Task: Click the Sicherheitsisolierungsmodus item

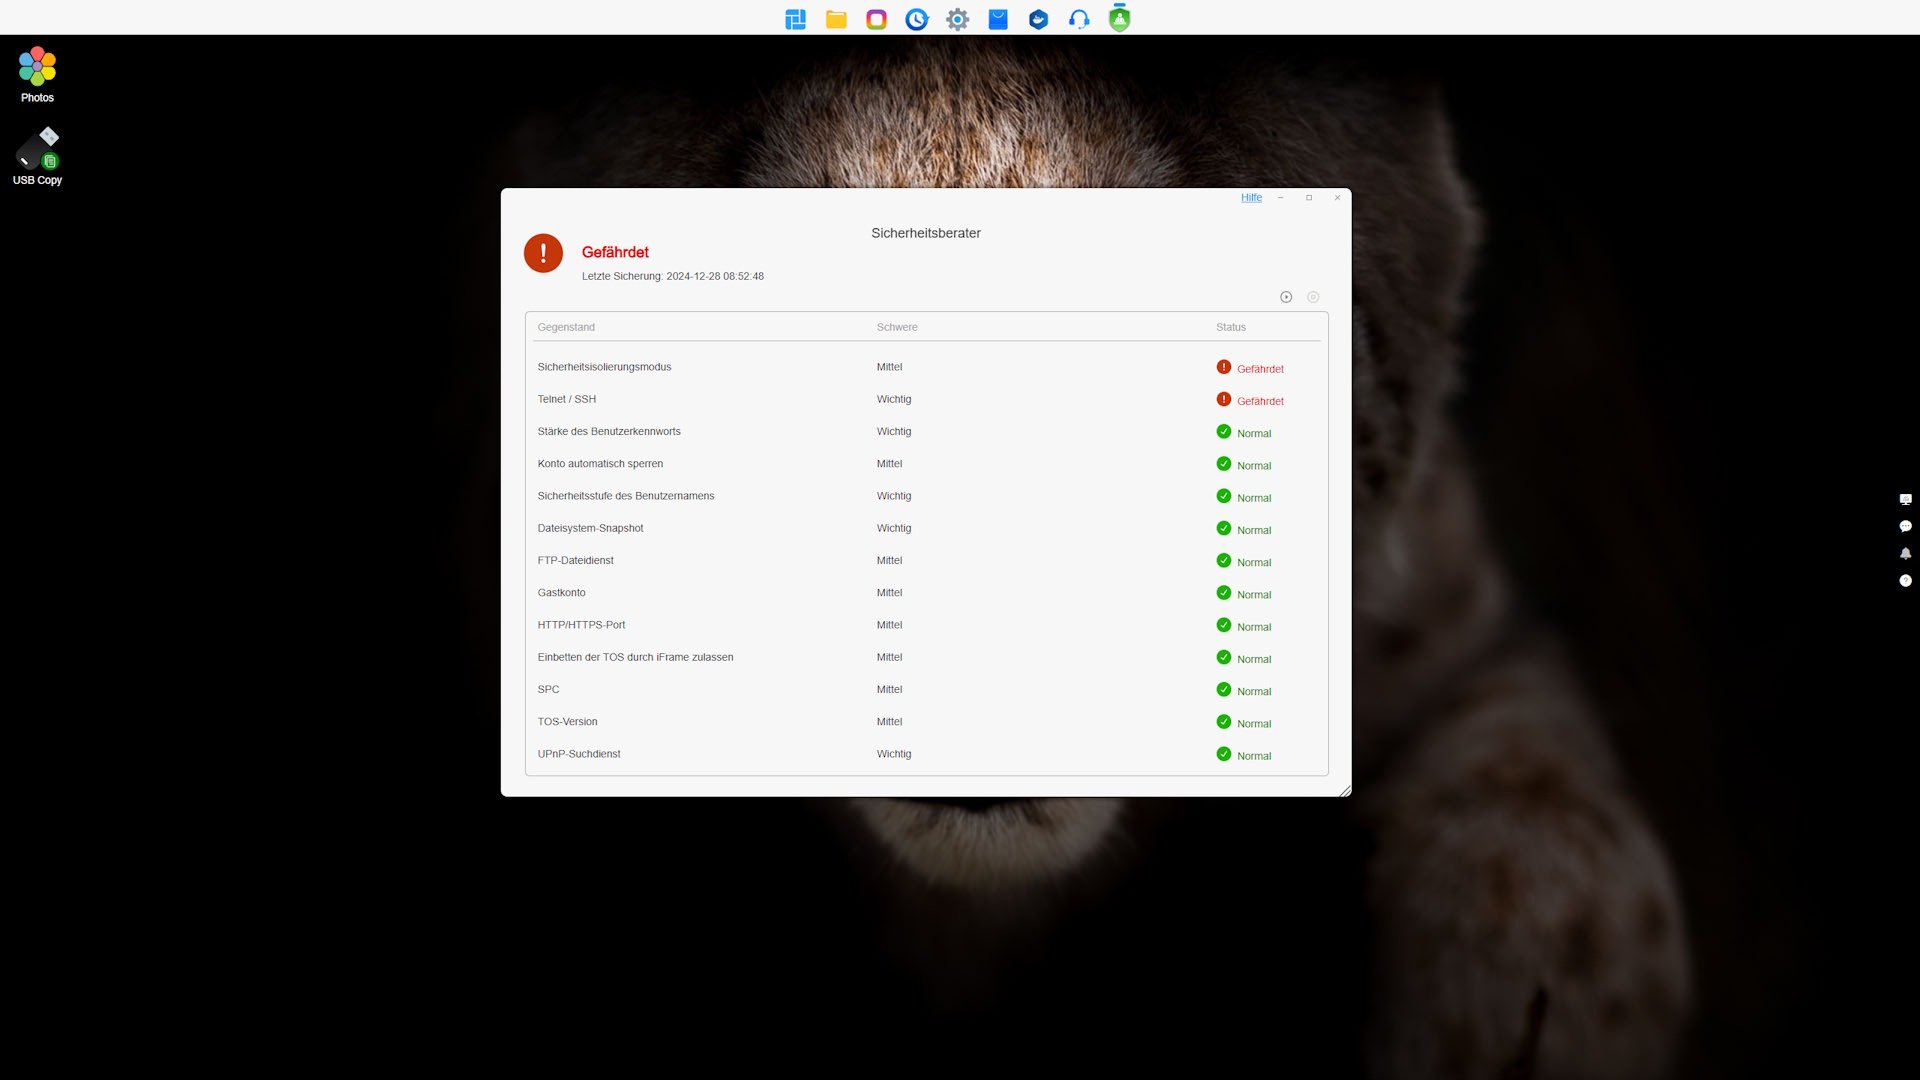Action: pyautogui.click(x=604, y=367)
